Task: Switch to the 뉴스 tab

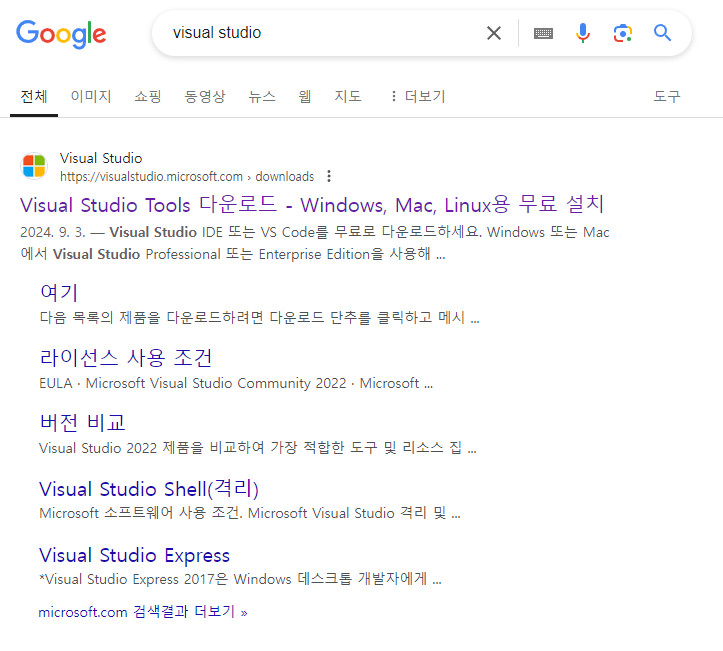Action: point(262,96)
